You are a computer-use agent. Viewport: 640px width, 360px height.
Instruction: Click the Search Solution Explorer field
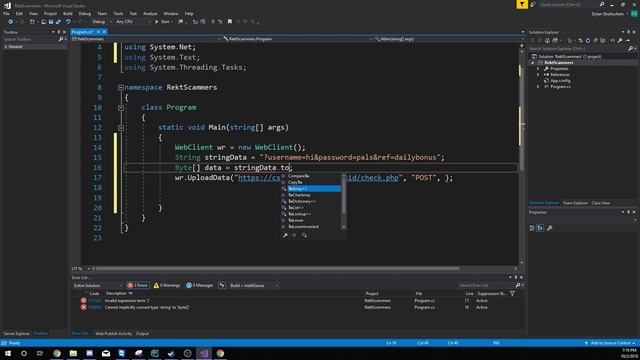point(579,49)
